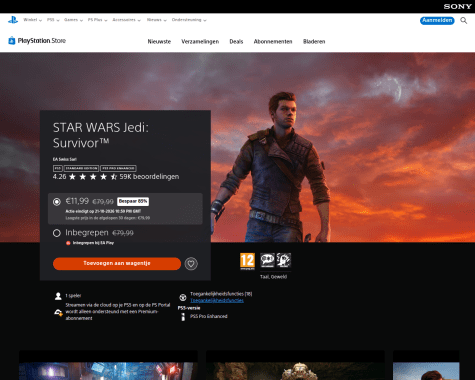
Task: Select the Inbegrepen EA Play option
Action: tap(57, 233)
